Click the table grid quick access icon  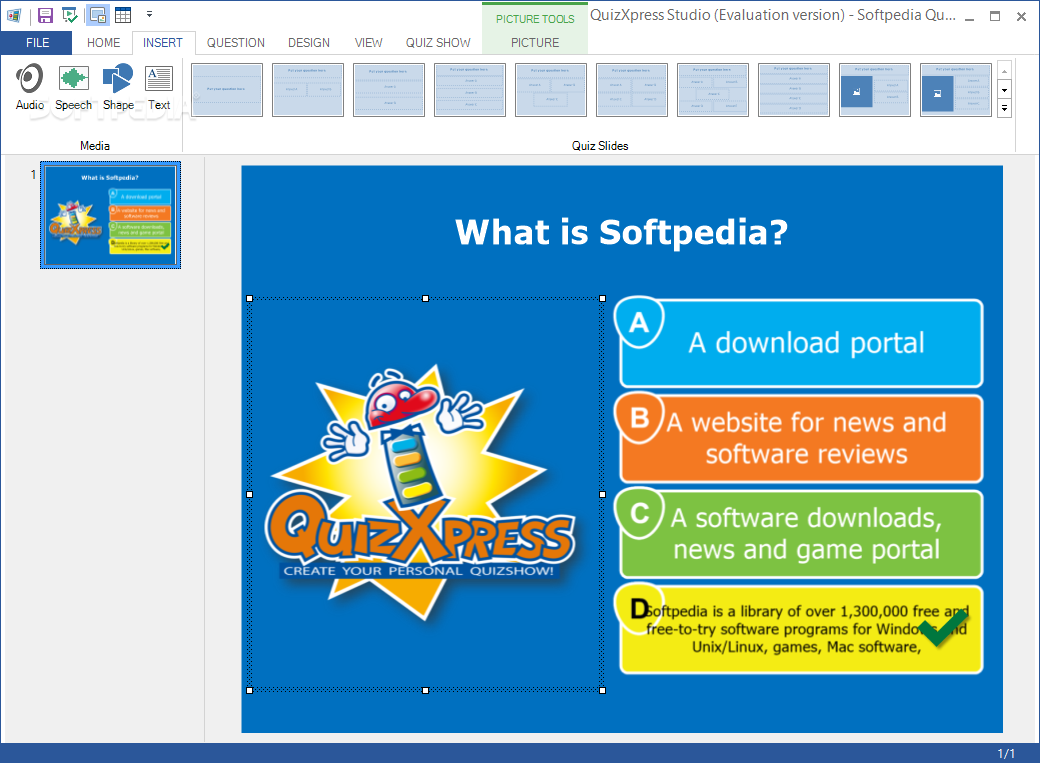(x=123, y=15)
